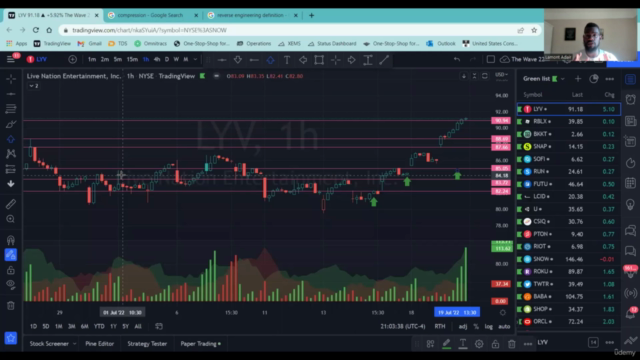Open the timeframe dropdown arrow

point(195,60)
